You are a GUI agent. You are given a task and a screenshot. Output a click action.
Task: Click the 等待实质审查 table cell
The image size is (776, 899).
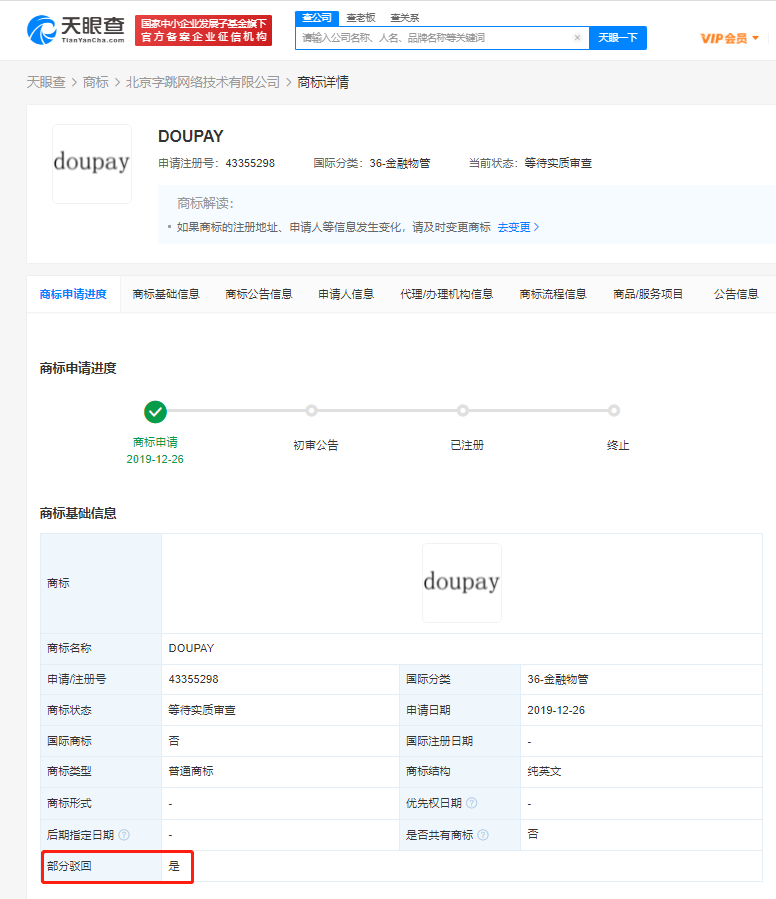280,710
